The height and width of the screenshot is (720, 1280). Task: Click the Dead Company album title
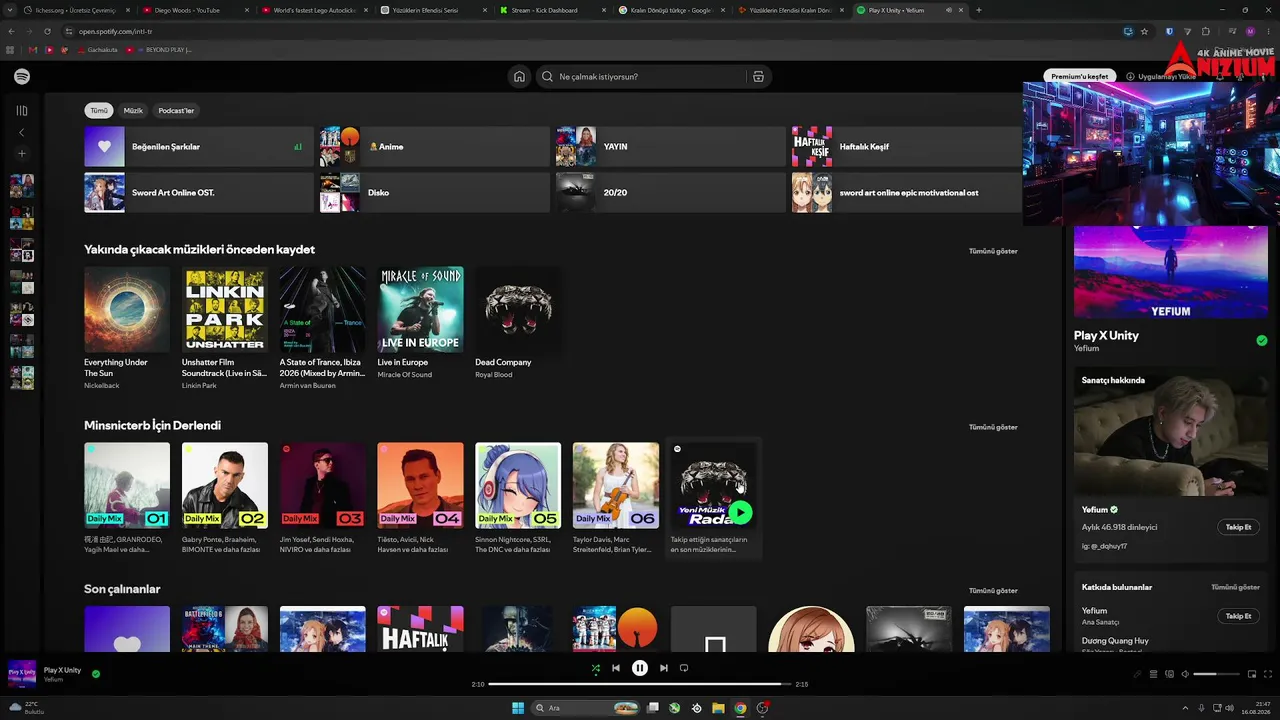(503, 363)
